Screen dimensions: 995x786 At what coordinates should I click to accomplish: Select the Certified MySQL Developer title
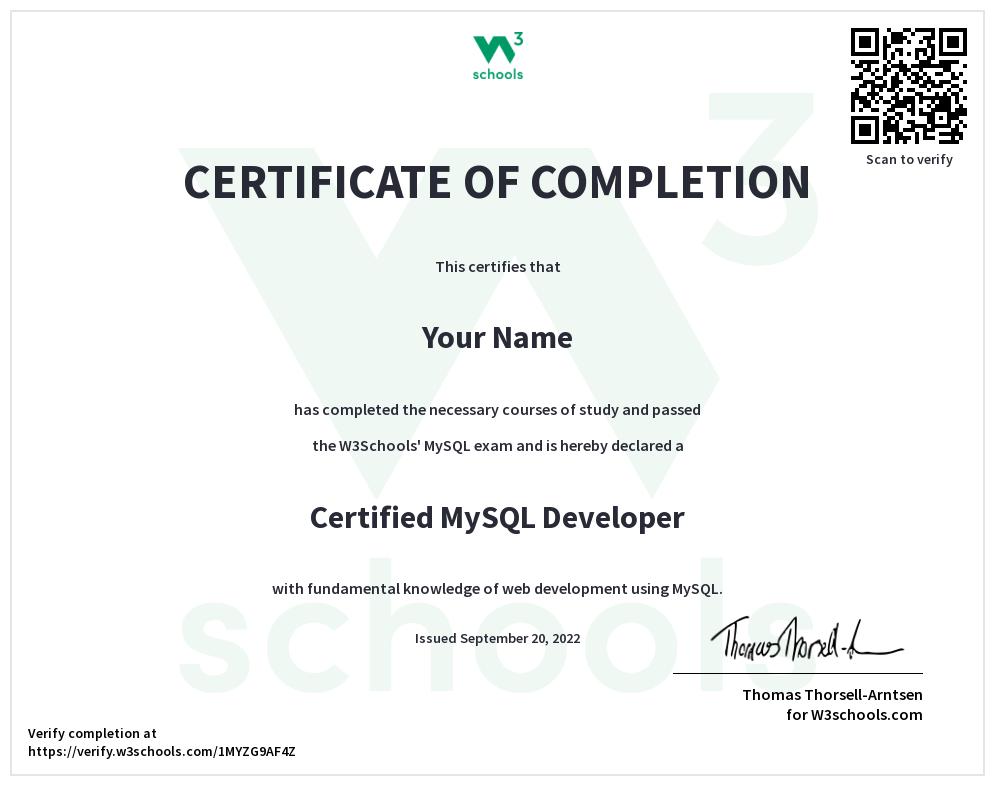coord(497,517)
